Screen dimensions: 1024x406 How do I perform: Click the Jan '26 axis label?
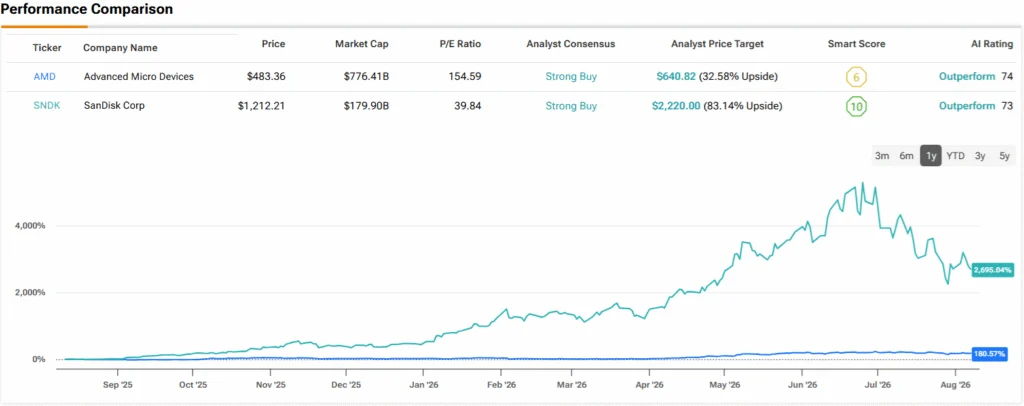pos(424,385)
